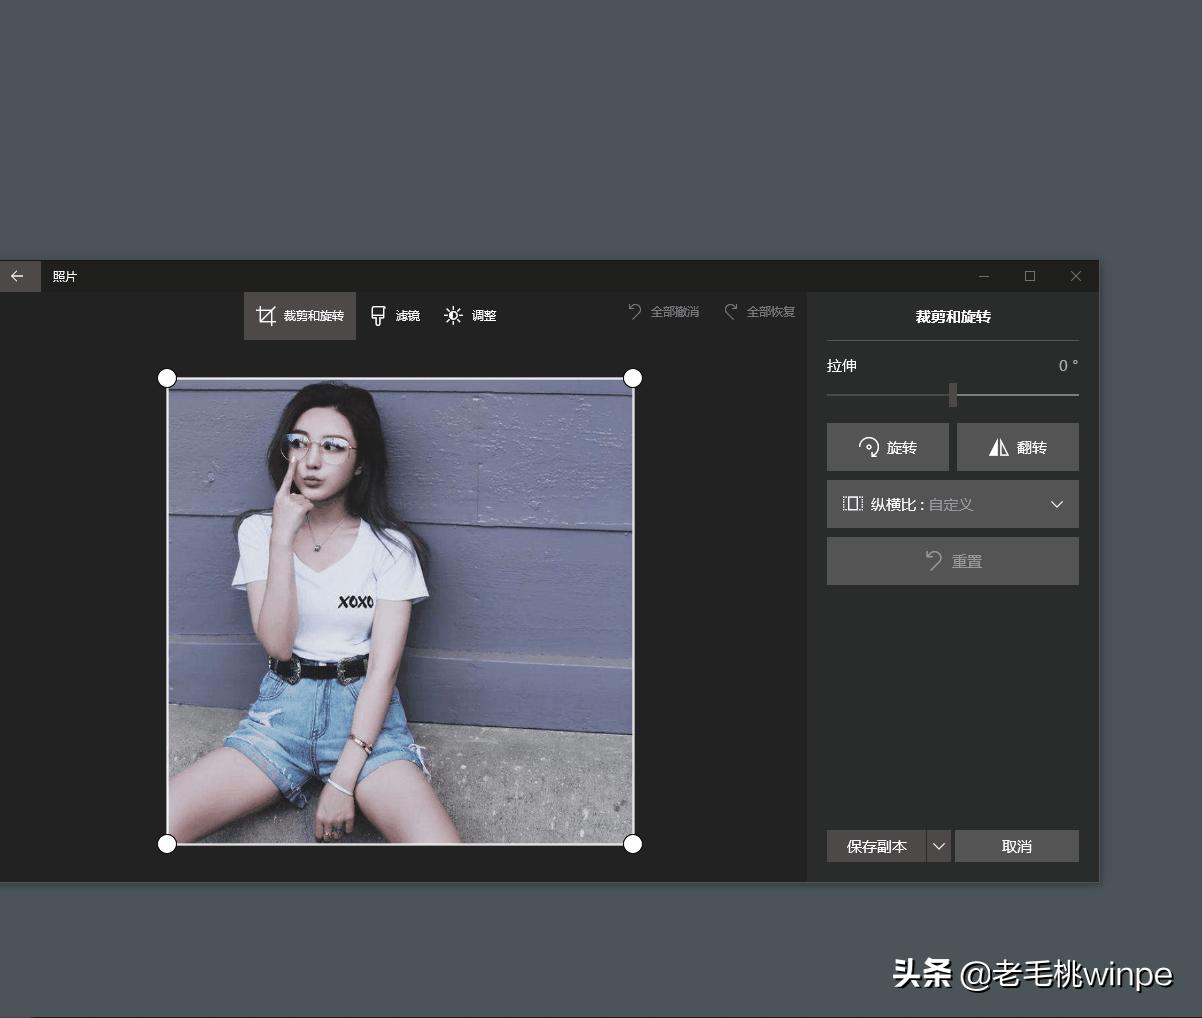Viewport: 1202px width, 1018px height.
Task: Expand the 纵横比 aspect ratio dropdown
Action: pyautogui.click(x=952, y=504)
